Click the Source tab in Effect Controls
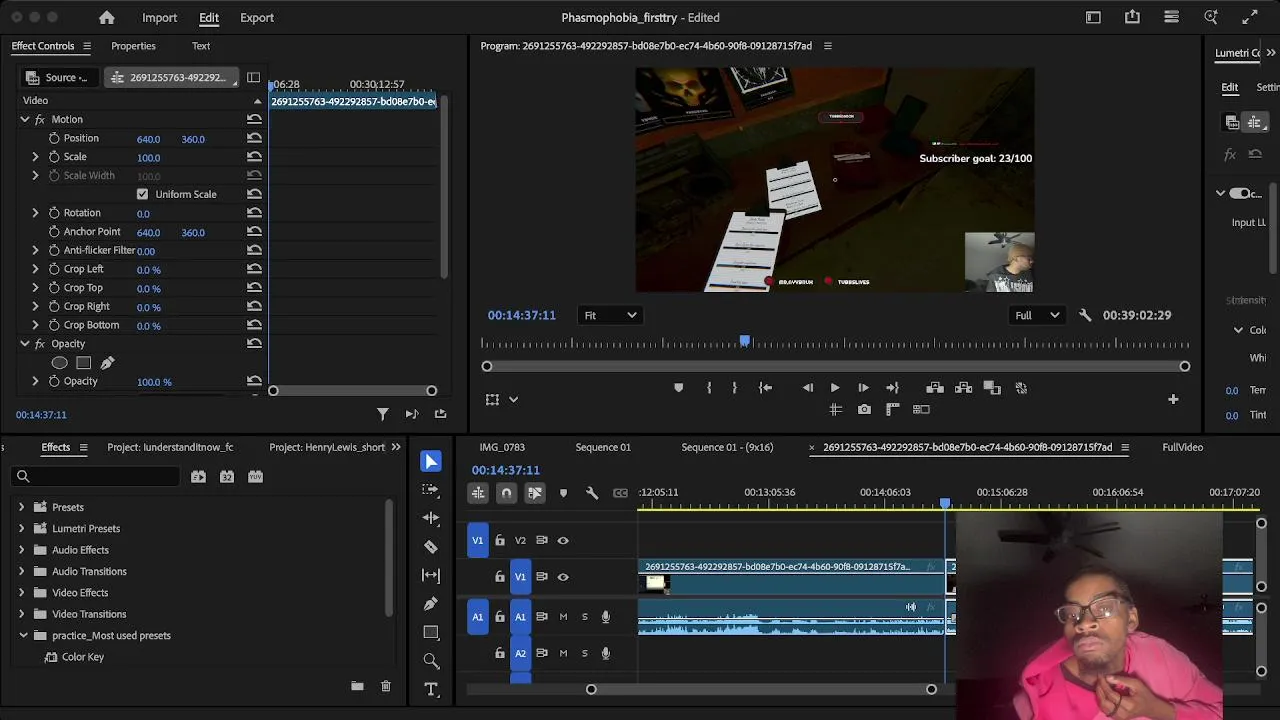 pos(57,77)
